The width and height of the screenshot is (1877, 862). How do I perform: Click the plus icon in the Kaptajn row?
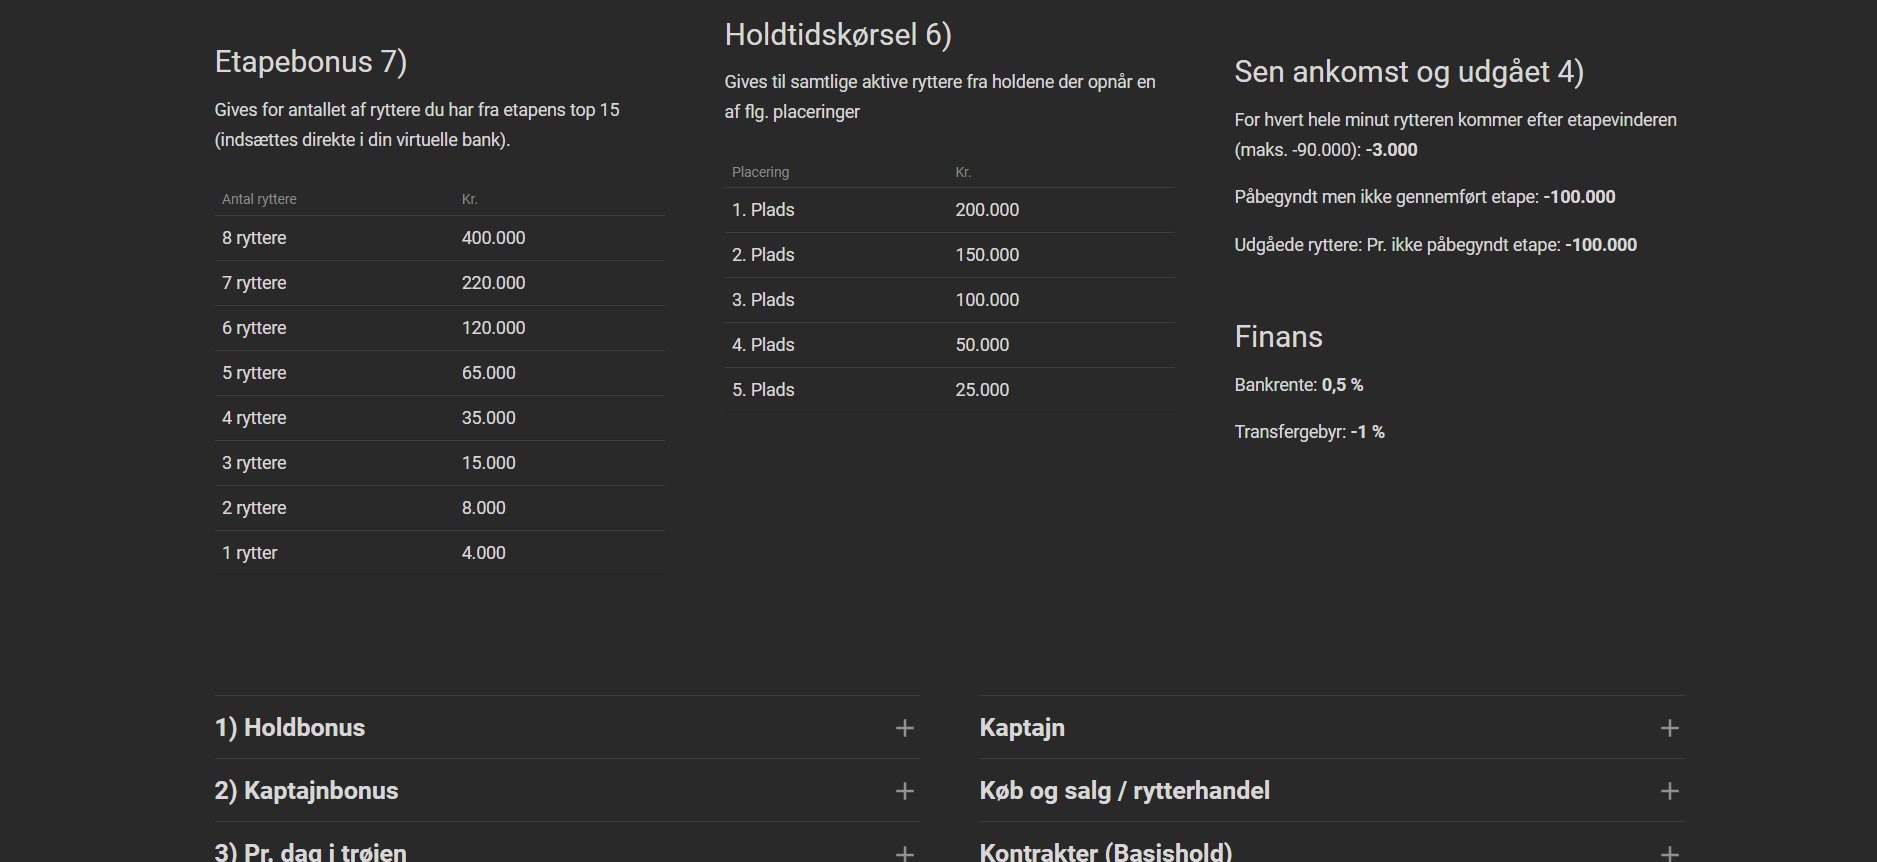(1669, 728)
